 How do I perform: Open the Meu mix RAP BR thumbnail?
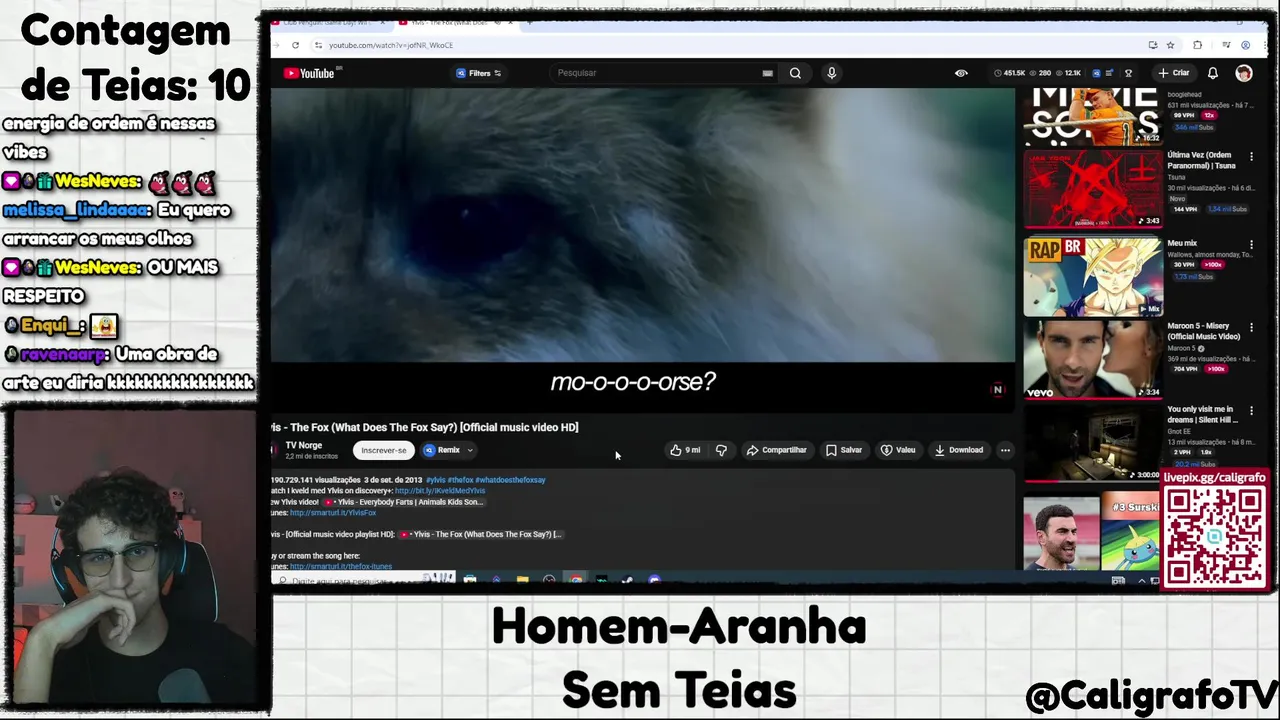point(1093,276)
